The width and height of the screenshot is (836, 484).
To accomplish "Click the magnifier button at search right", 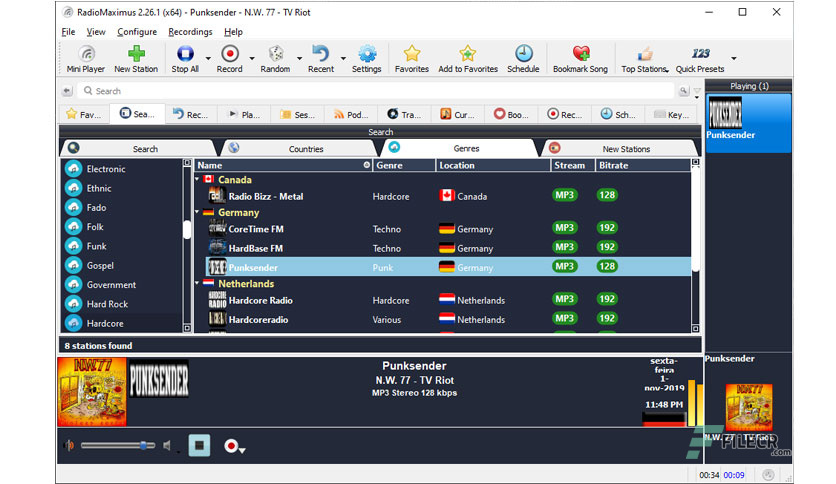I will pyautogui.click(x=684, y=91).
